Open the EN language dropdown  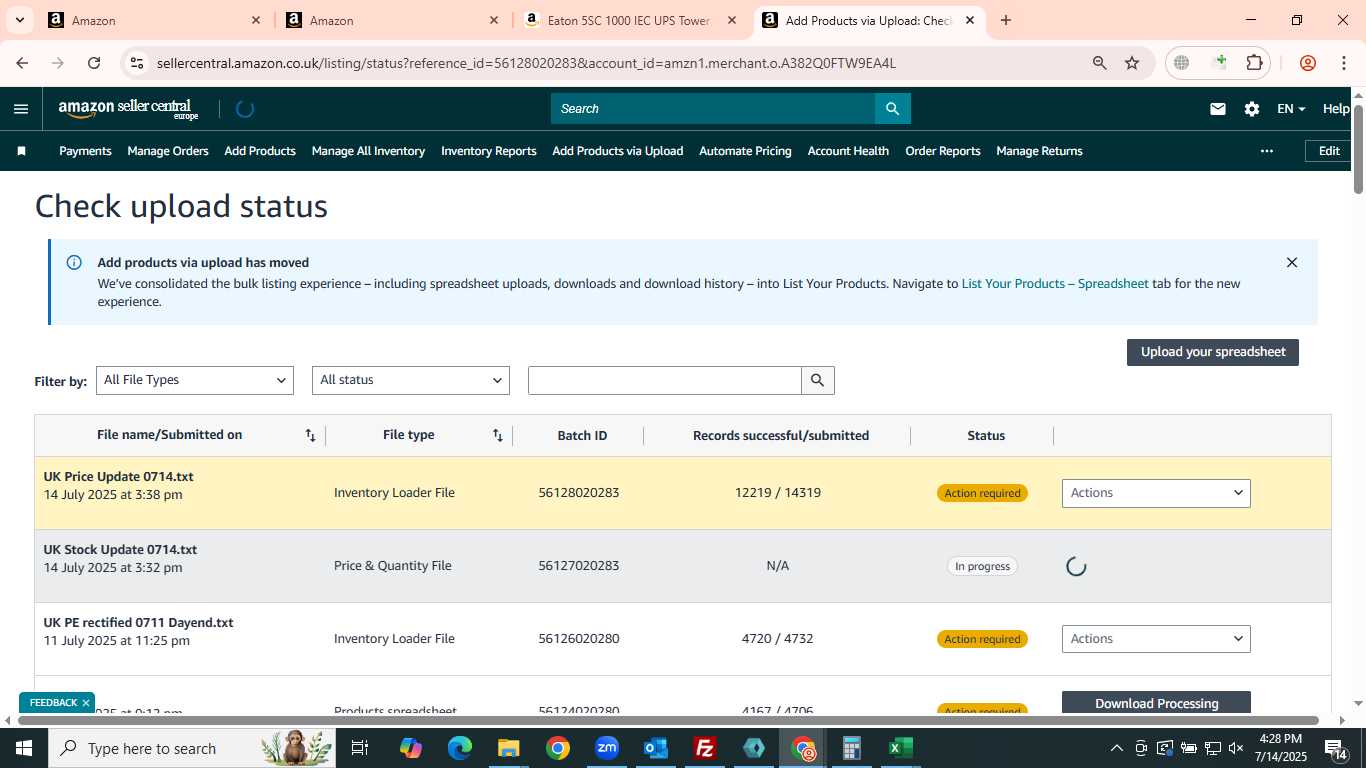tap(1291, 109)
